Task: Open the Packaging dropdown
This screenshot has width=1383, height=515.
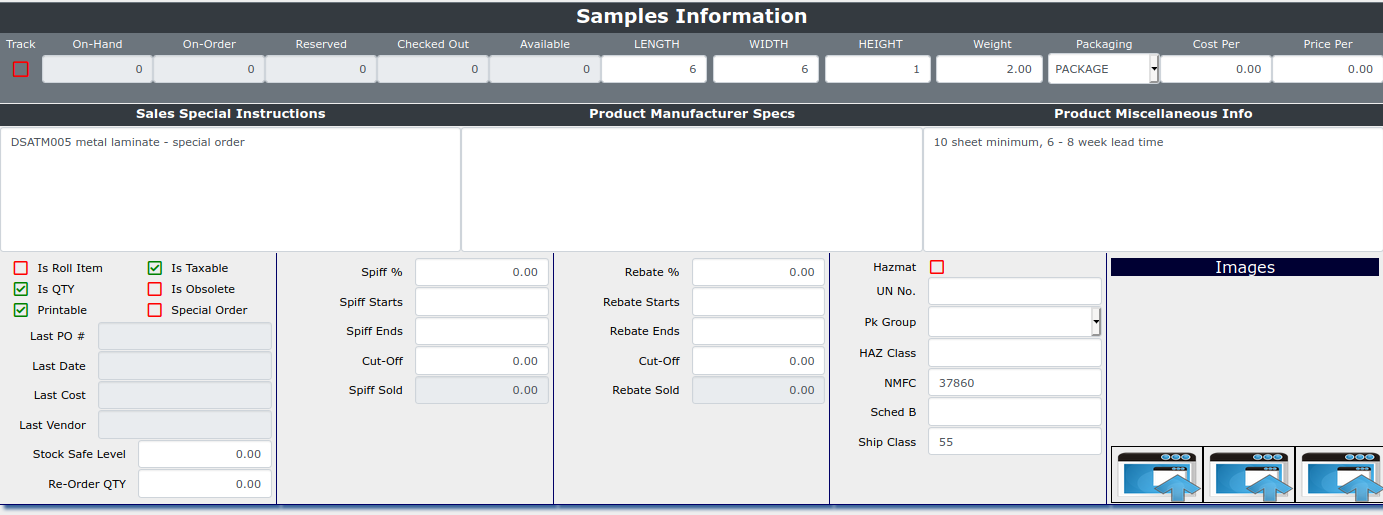Action: (x=1154, y=69)
